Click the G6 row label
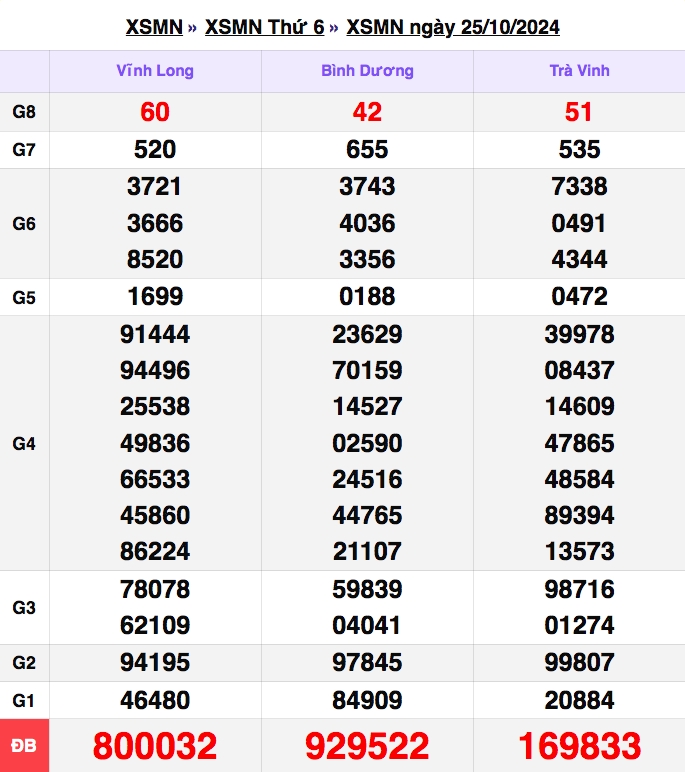 pyautogui.click(x=24, y=224)
